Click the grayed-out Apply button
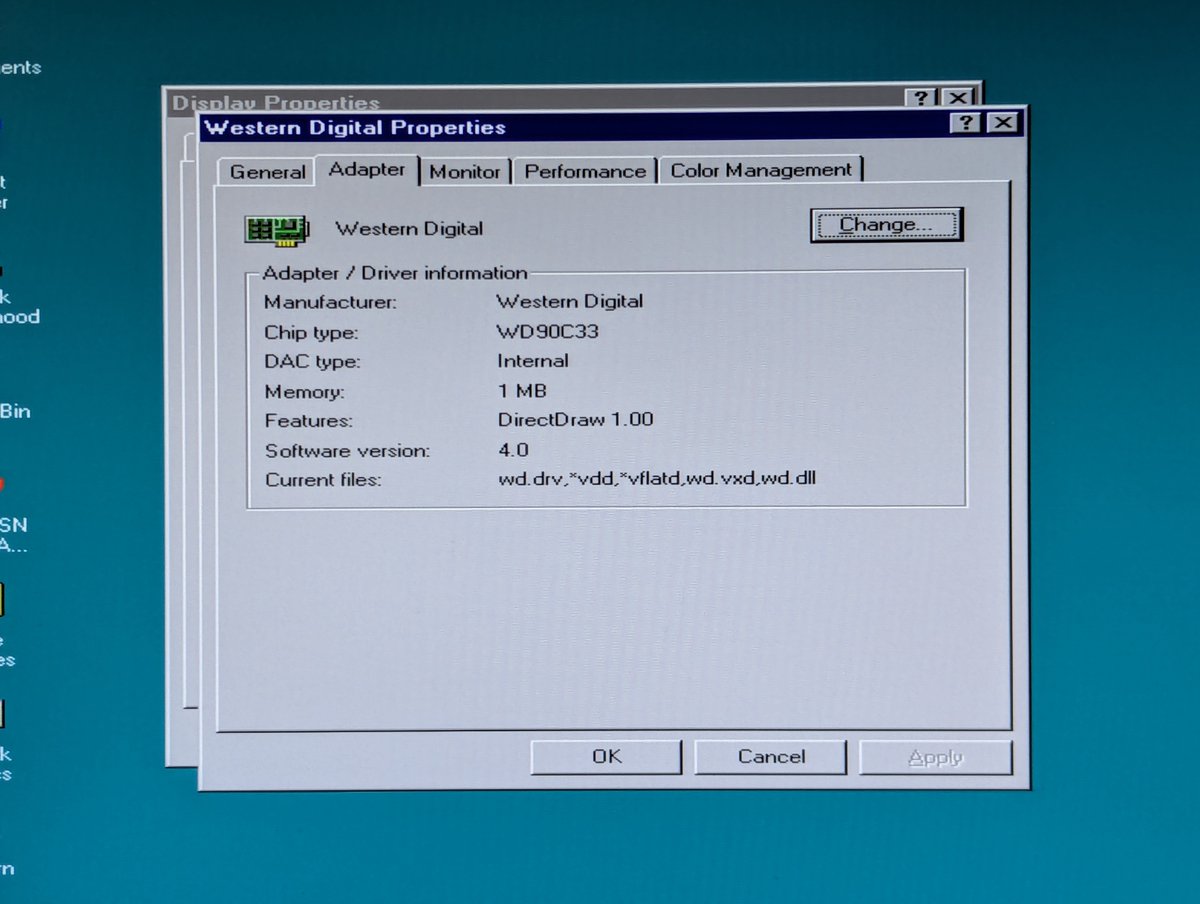1200x904 pixels. pos(935,757)
